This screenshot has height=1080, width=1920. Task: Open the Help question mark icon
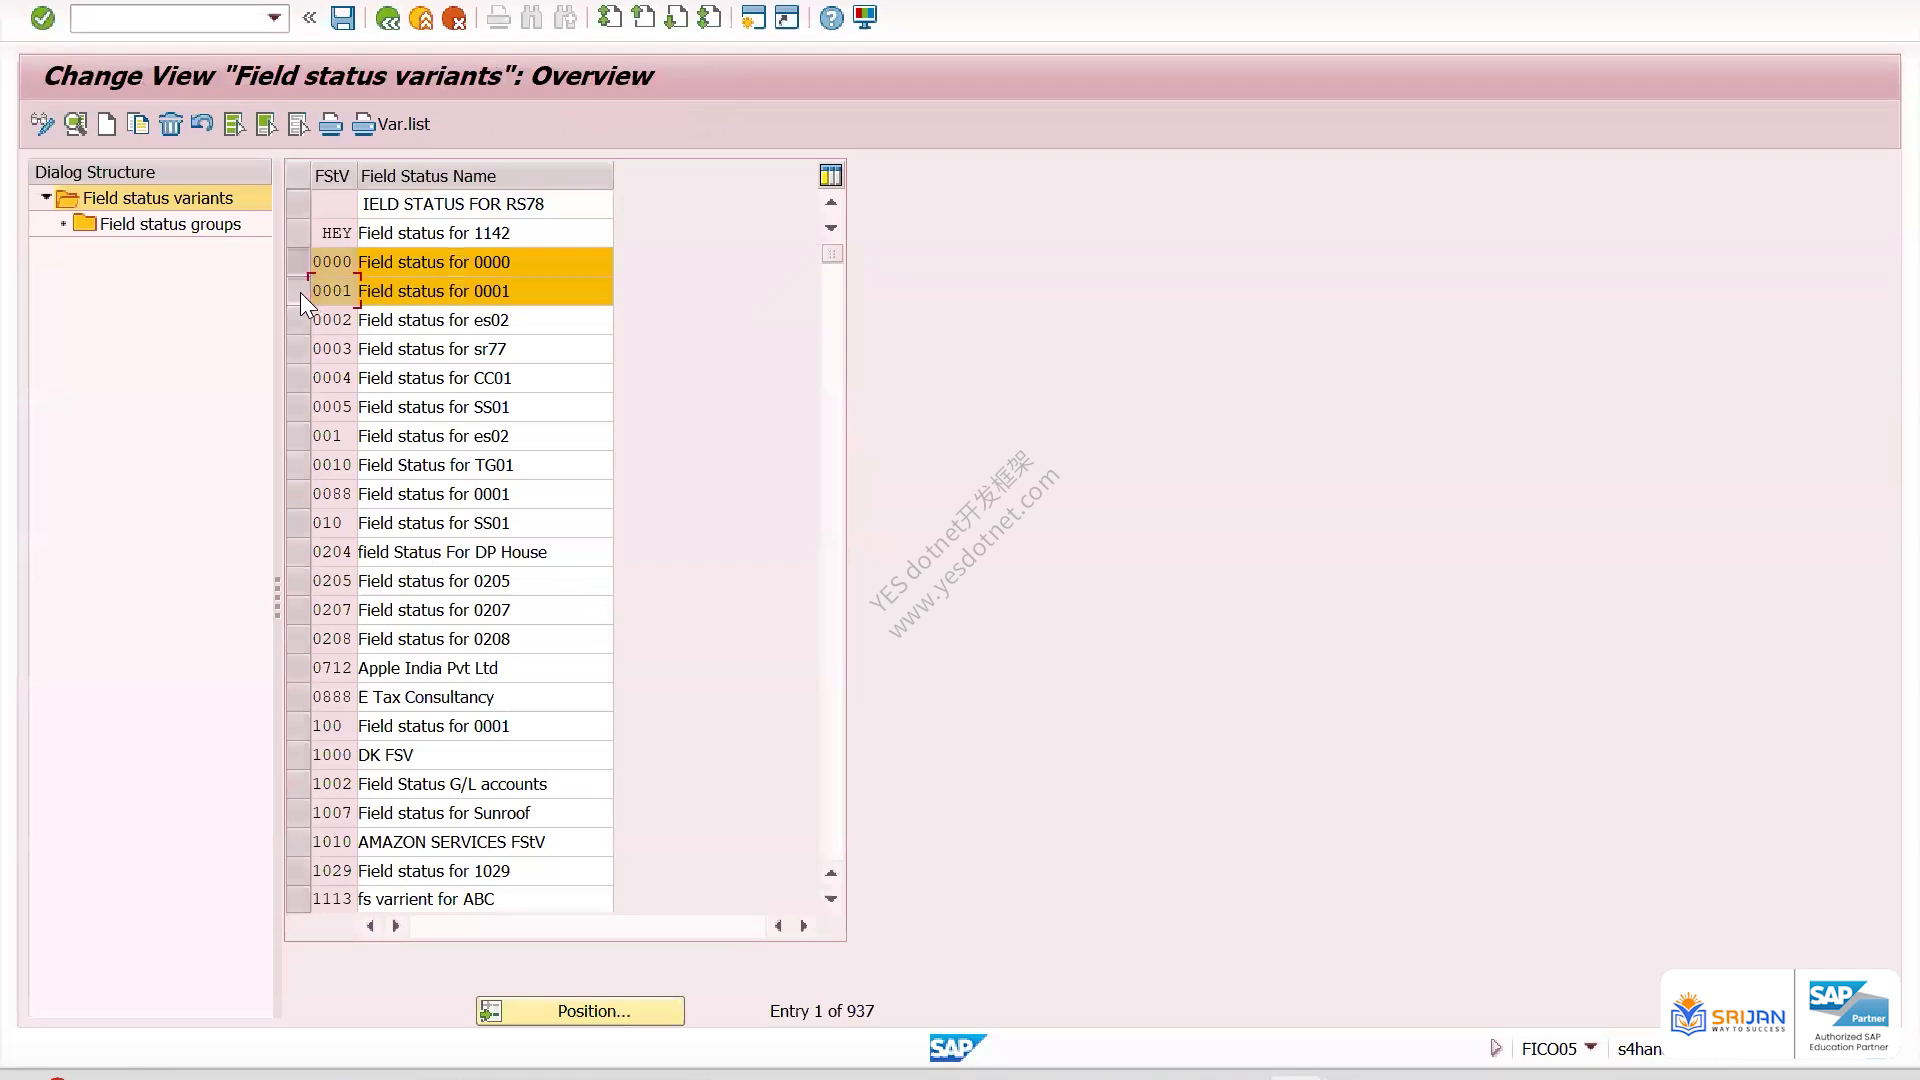click(831, 18)
